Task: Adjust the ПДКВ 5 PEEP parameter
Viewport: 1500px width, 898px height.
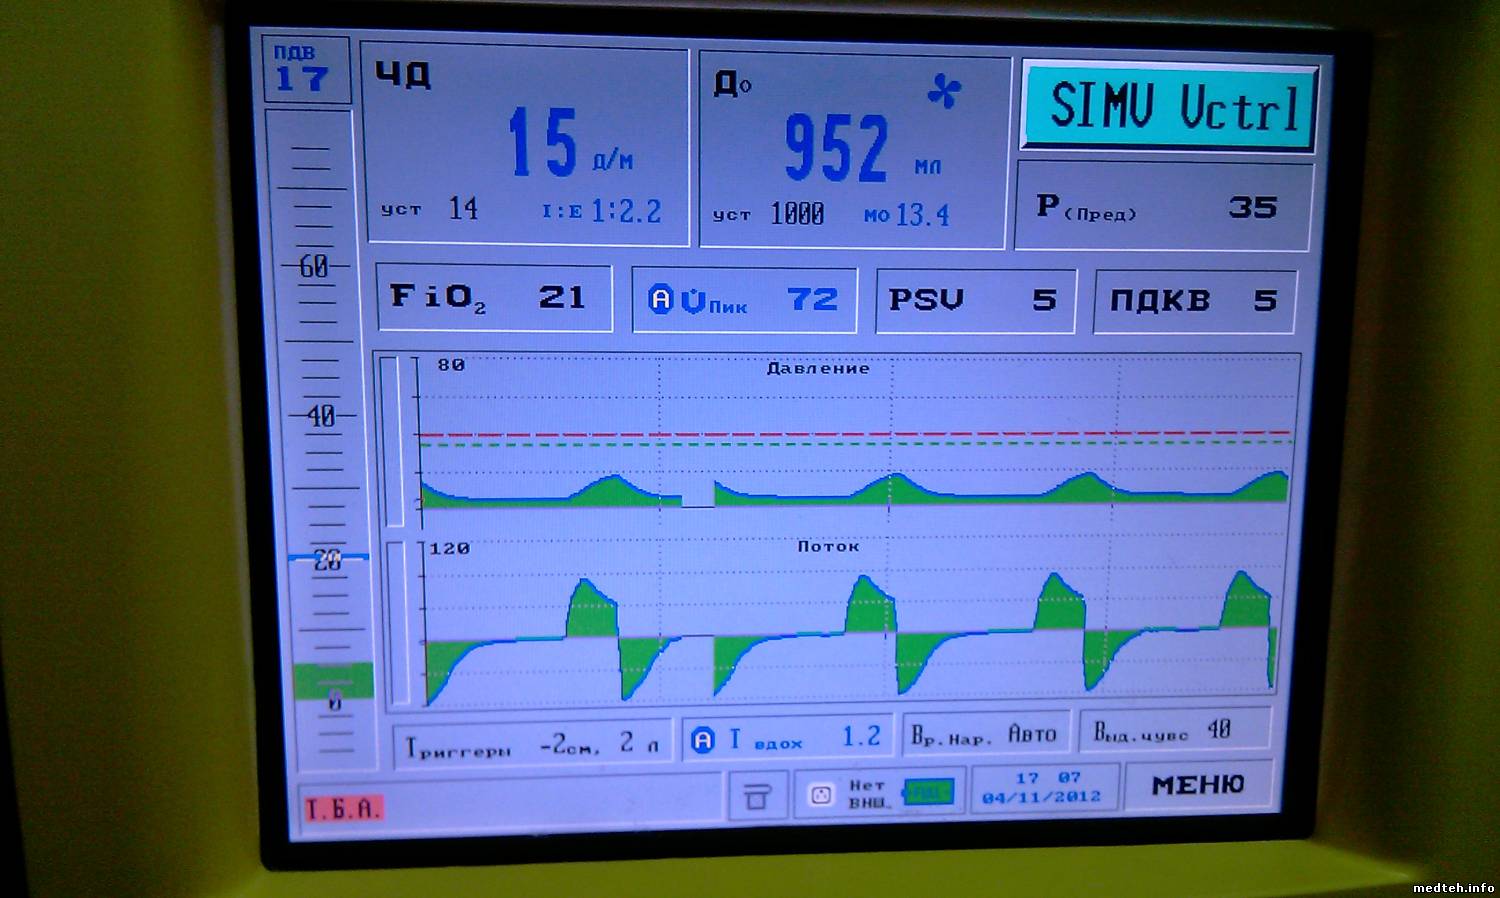Action: click(1194, 301)
